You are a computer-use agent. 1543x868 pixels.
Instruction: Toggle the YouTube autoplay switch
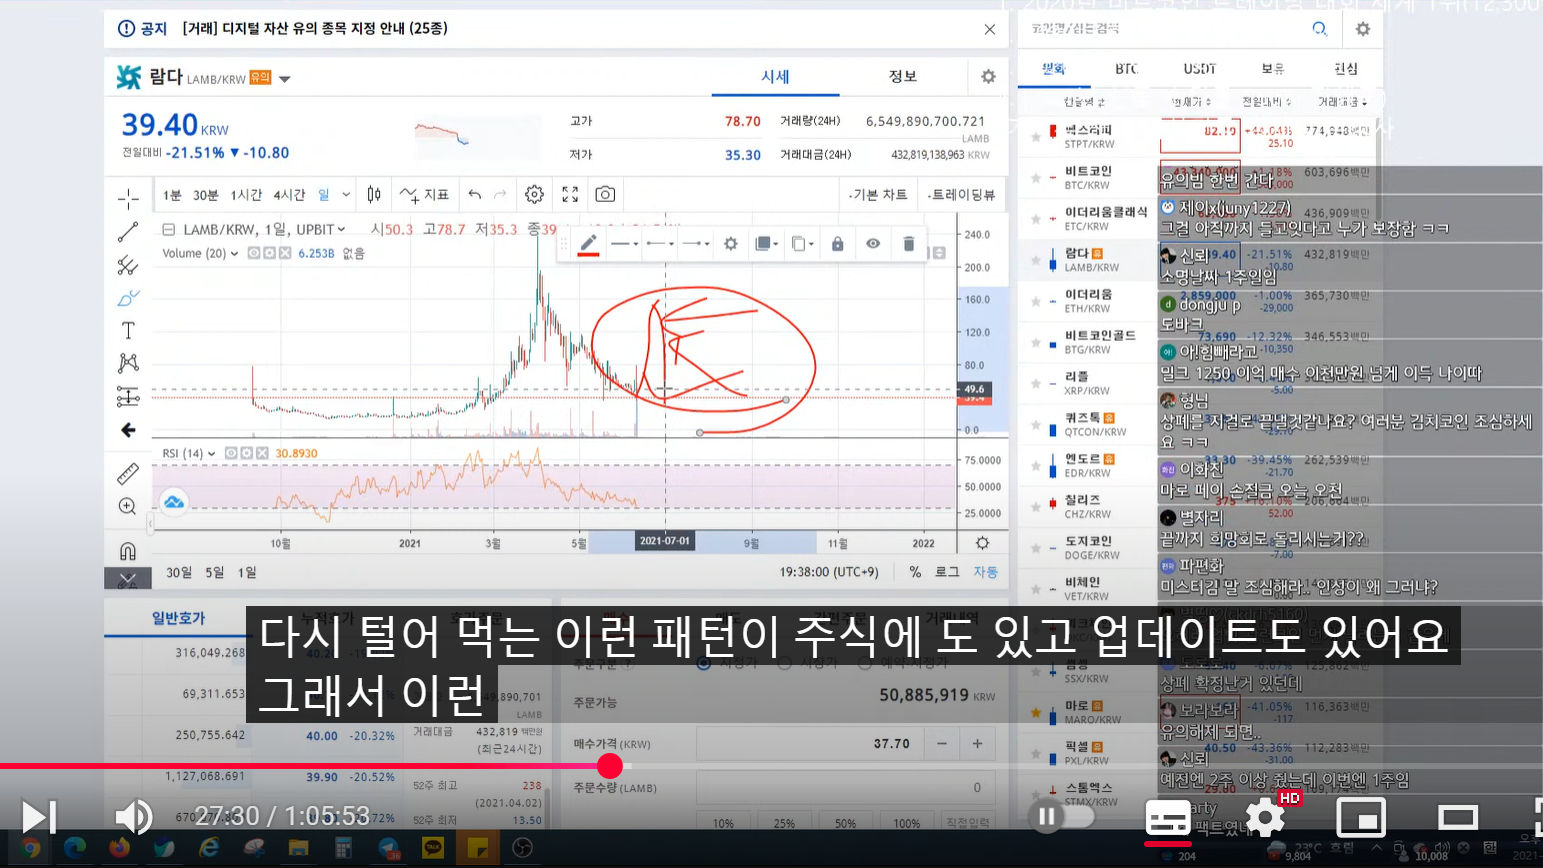[1061, 817]
